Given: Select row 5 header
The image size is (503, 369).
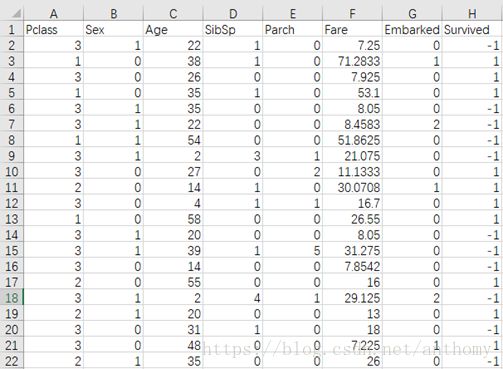Looking at the screenshot, I should [x=12, y=93].
